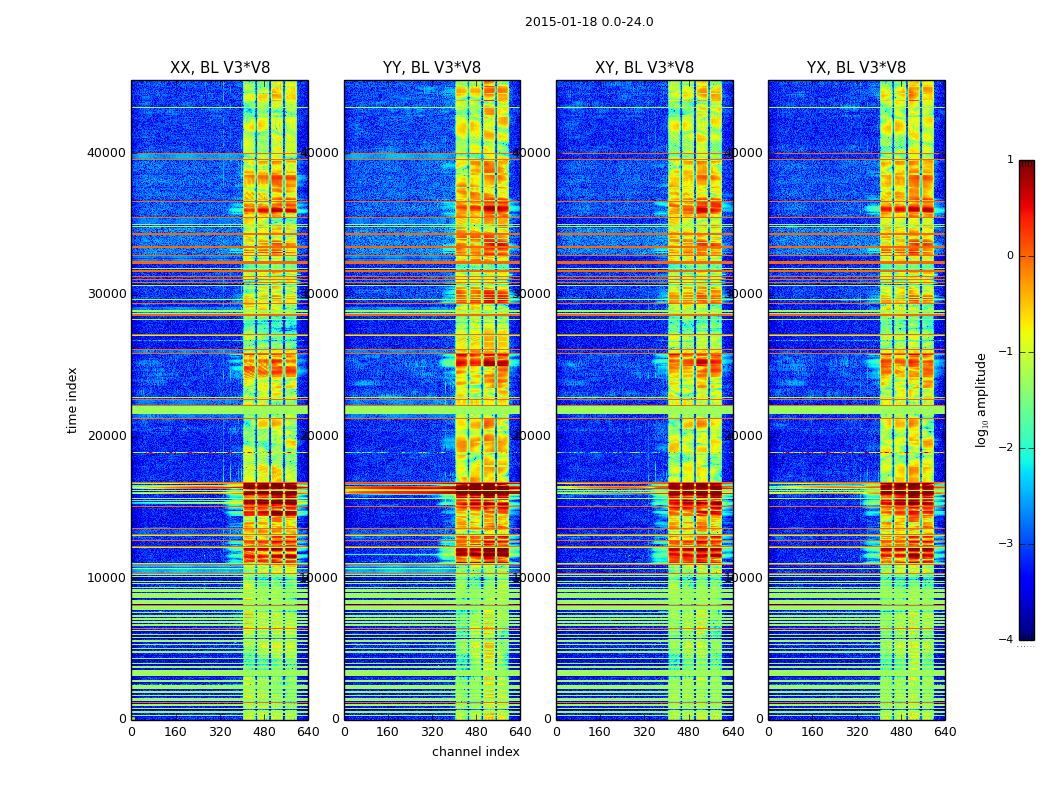Click the 2015-01-18 0.0-24.0 figure title
This screenshot has width=1050, height=800.
tap(589, 22)
